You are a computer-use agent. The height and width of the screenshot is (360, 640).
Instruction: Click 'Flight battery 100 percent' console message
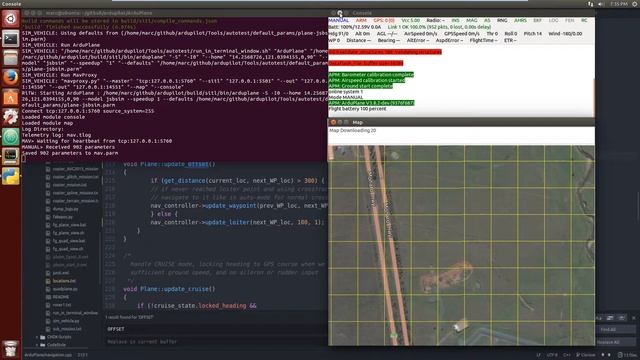click(x=357, y=109)
